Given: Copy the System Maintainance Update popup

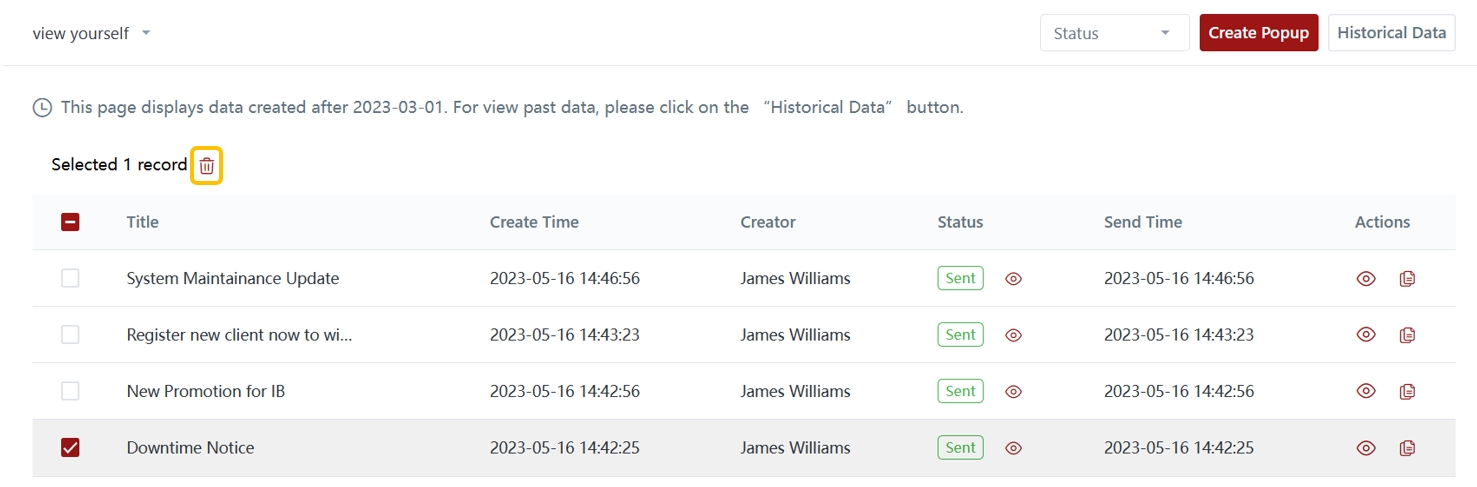Looking at the screenshot, I should point(1407,279).
